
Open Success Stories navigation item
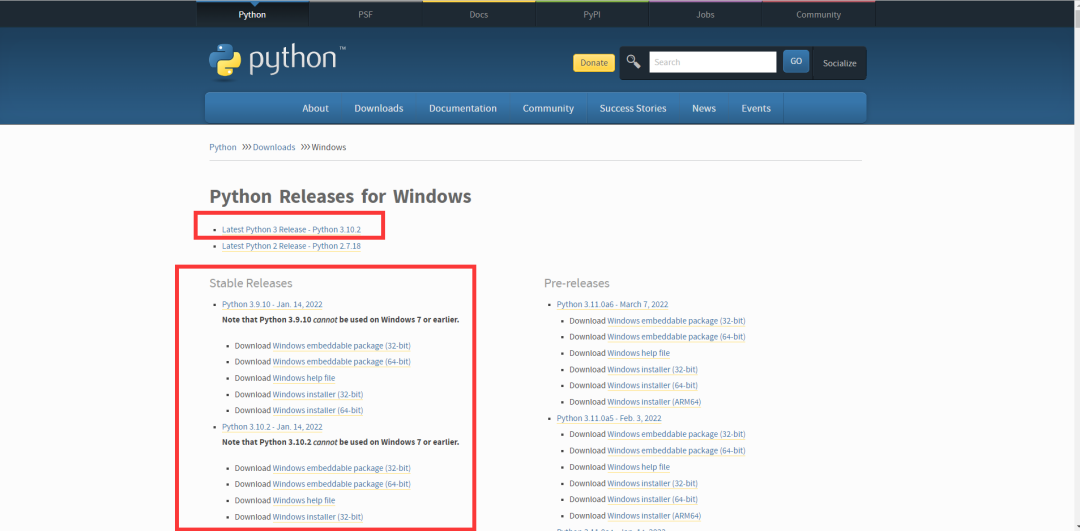coord(633,108)
